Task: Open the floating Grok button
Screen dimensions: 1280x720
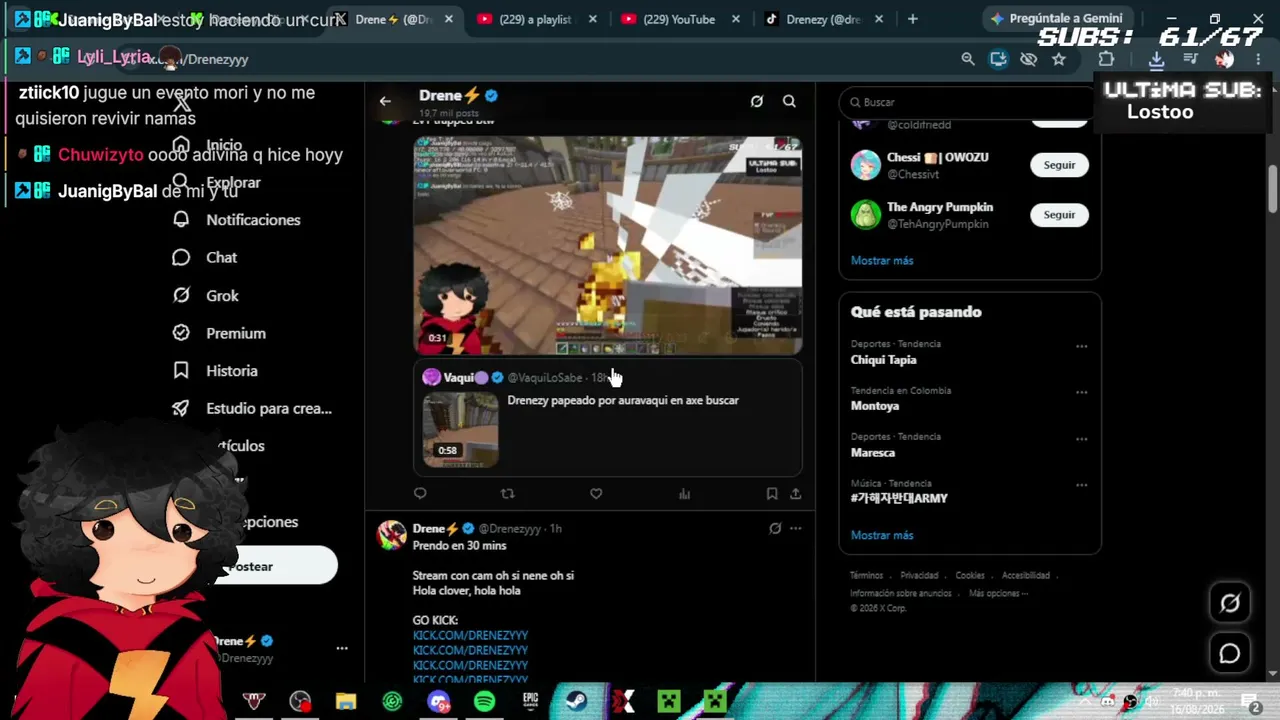Action: tap(1230, 603)
